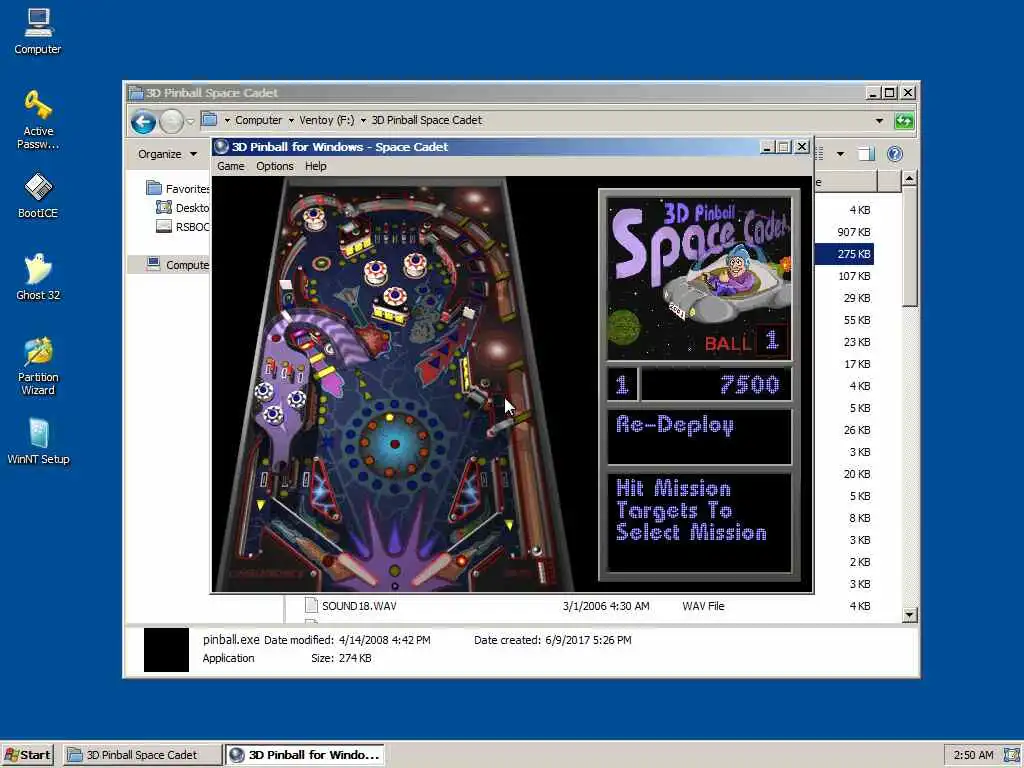The width and height of the screenshot is (1024, 768).
Task: Switch to 3D Pinball Space Cadet taskbar folder
Action: (142, 755)
